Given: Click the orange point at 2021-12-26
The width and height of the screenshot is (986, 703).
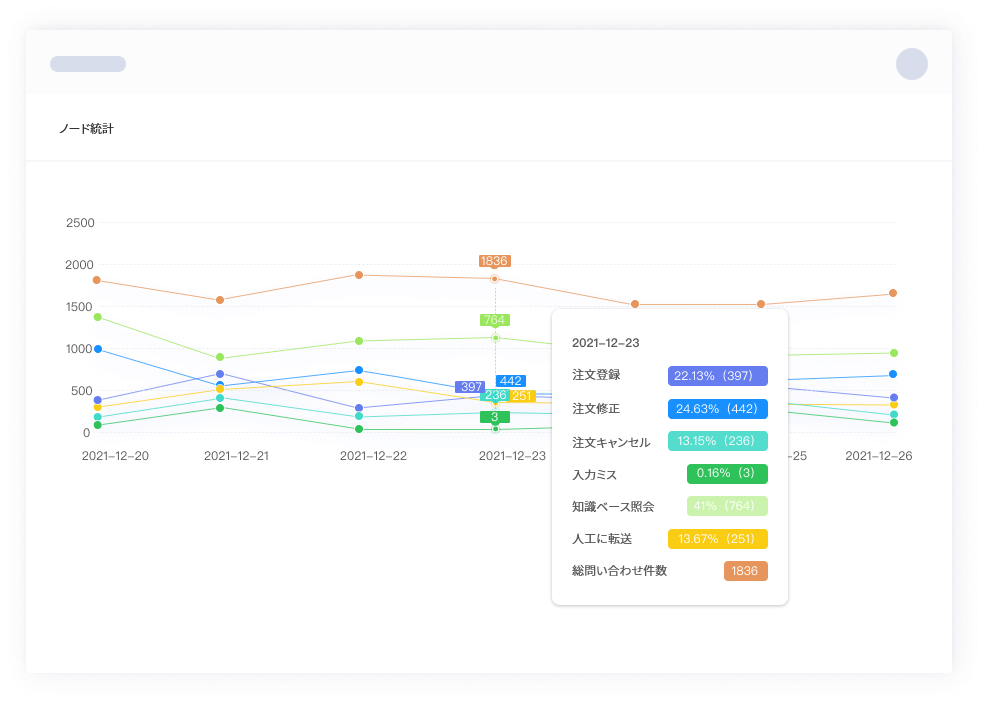Looking at the screenshot, I should tap(893, 293).
